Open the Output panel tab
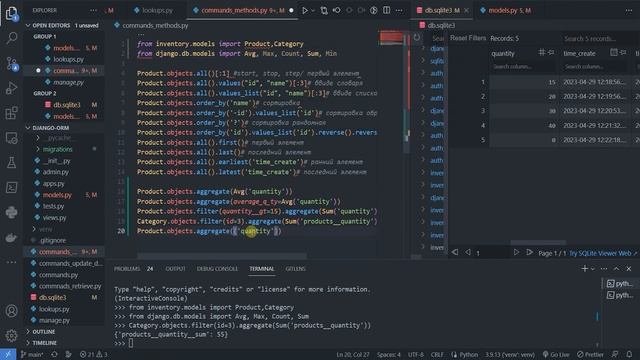Image resolution: width=640 pixels, height=360 pixels. [175, 269]
